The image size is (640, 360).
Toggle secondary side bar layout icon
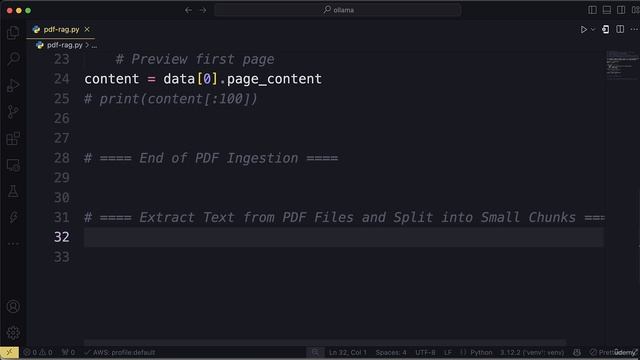(x=621, y=10)
